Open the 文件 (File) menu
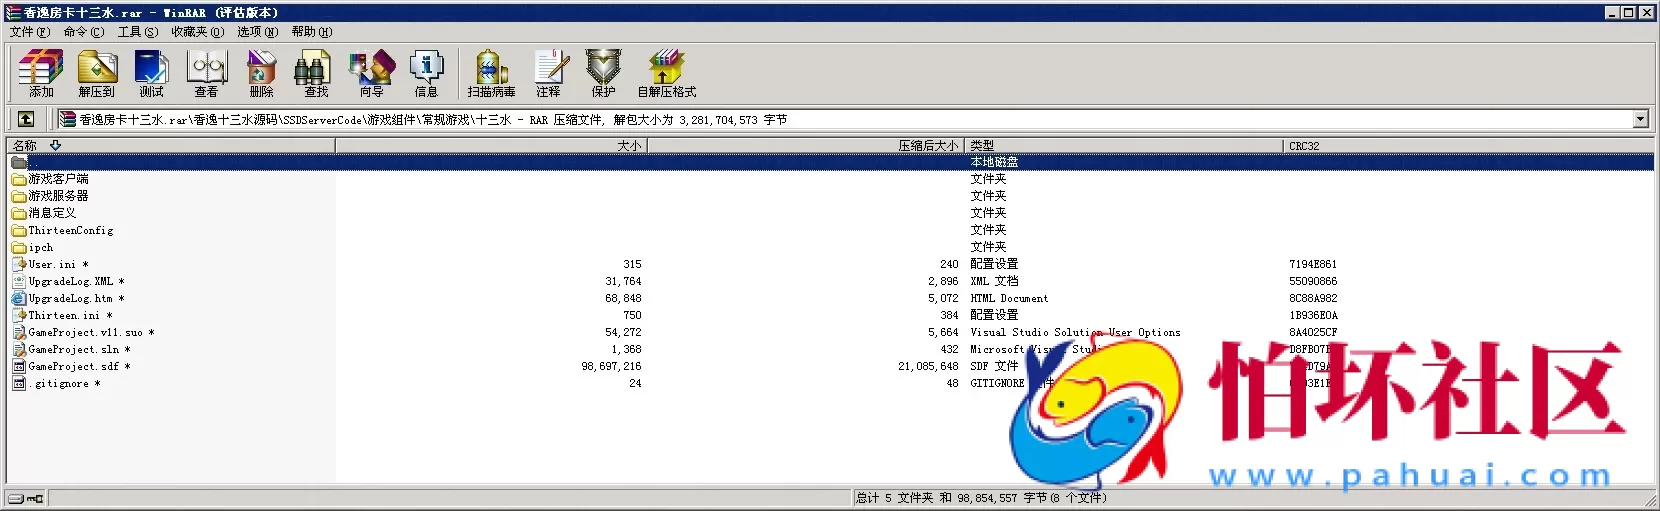The width and height of the screenshot is (1660, 511). (x=30, y=32)
